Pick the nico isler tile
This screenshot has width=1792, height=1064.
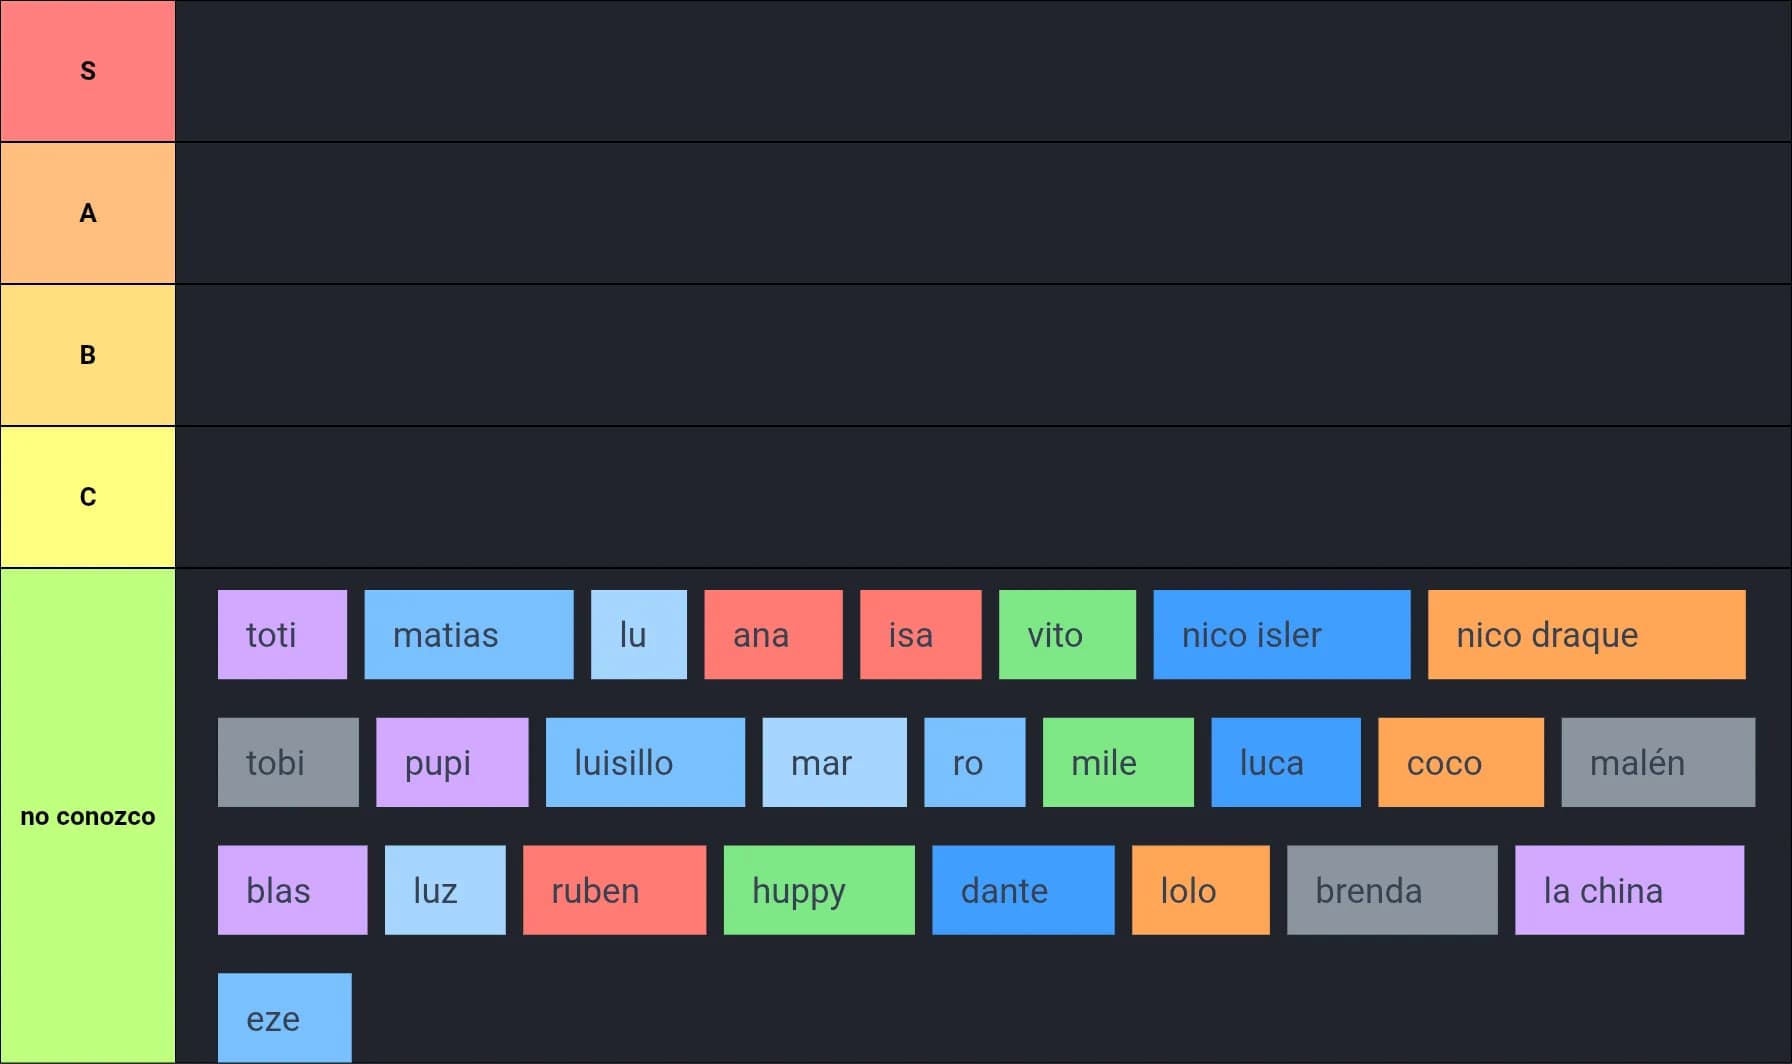point(1281,634)
